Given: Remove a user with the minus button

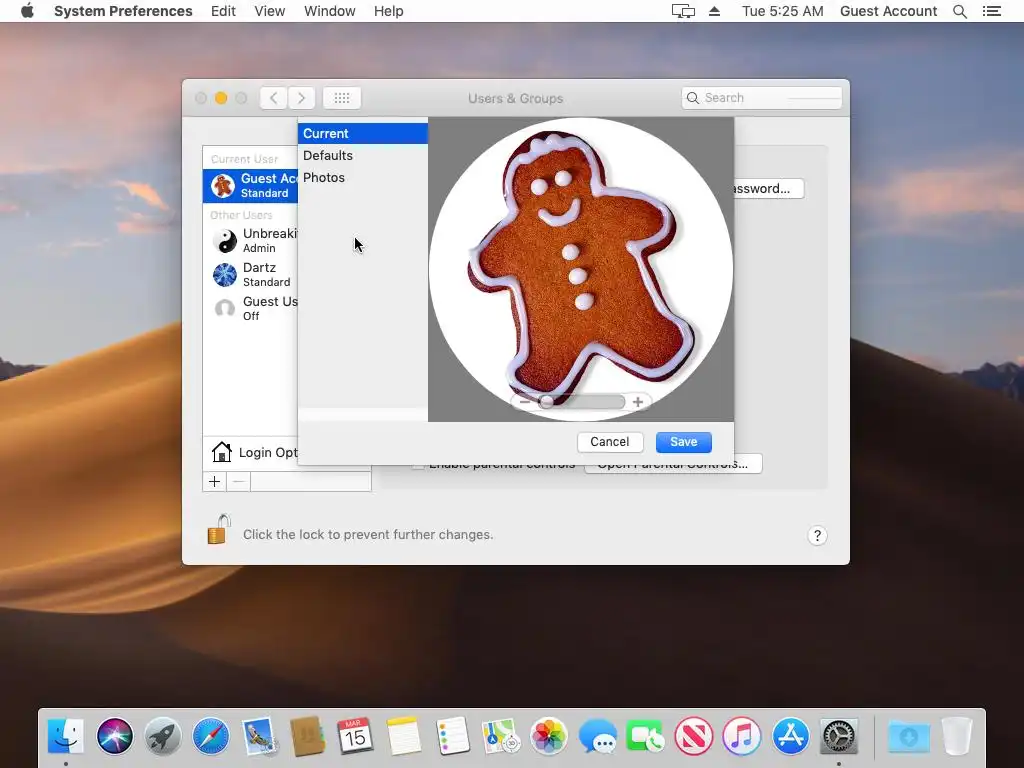Looking at the screenshot, I should pyautogui.click(x=238, y=481).
